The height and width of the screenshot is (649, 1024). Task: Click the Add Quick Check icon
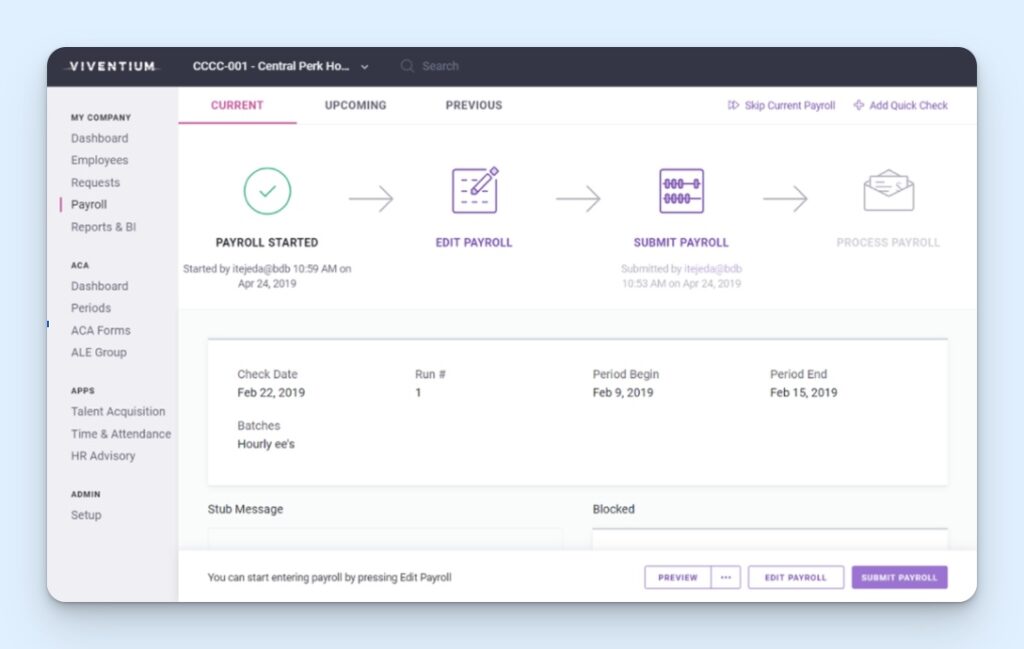(859, 105)
